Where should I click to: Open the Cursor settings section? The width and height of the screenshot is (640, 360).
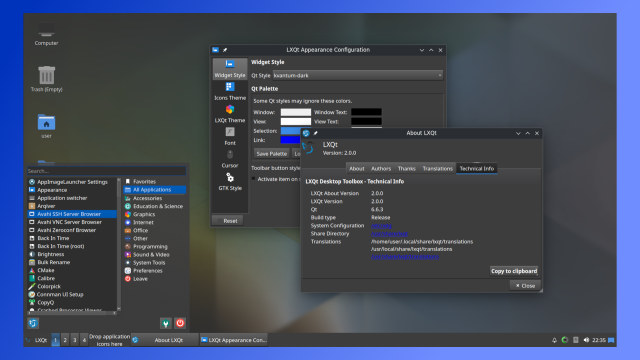click(230, 159)
